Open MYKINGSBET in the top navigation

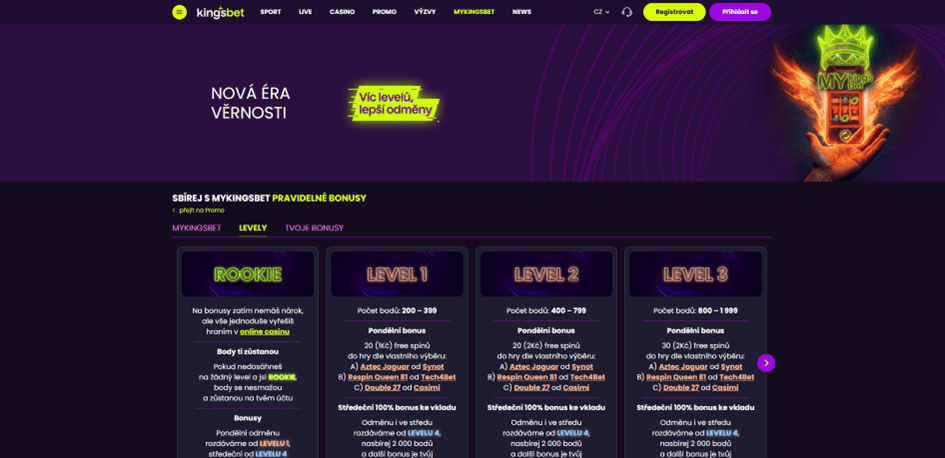point(474,12)
